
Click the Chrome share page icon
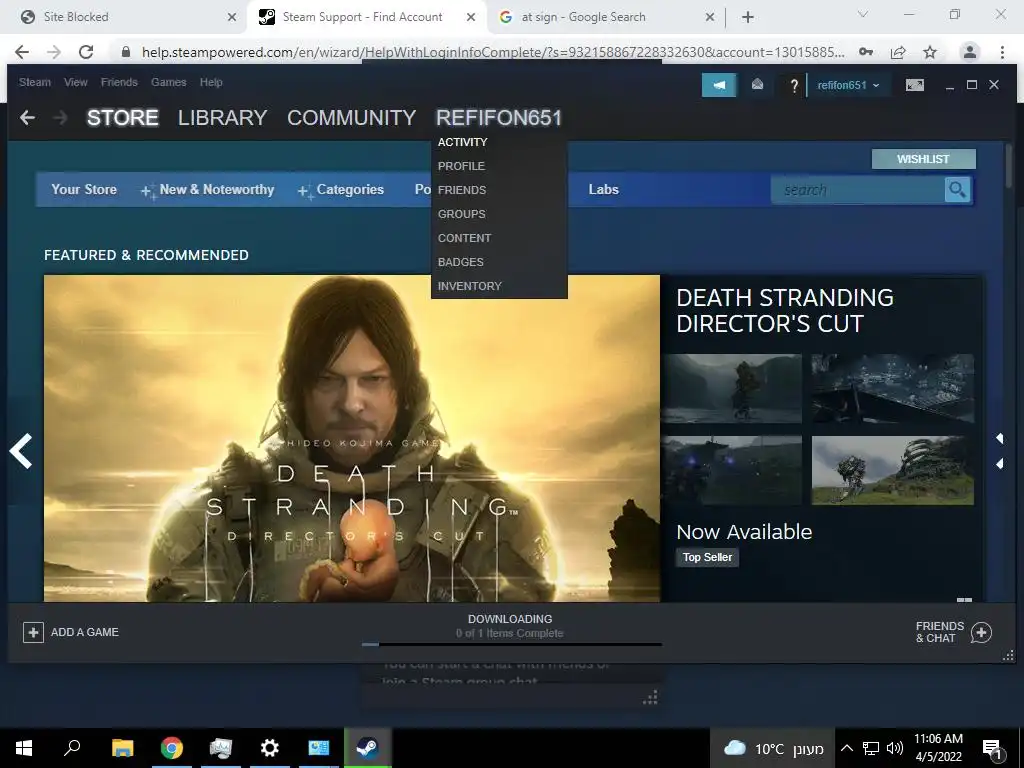click(898, 52)
